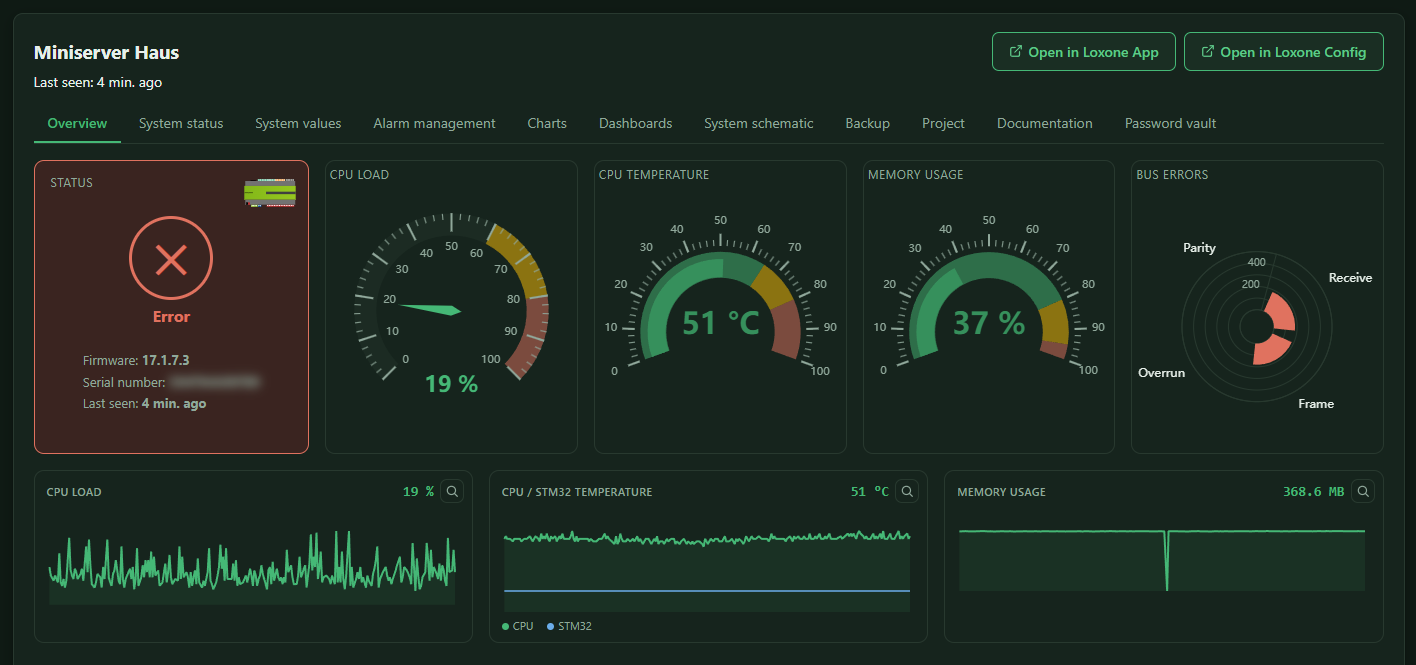Click the Parity label in bus errors chart

pyautogui.click(x=1199, y=247)
